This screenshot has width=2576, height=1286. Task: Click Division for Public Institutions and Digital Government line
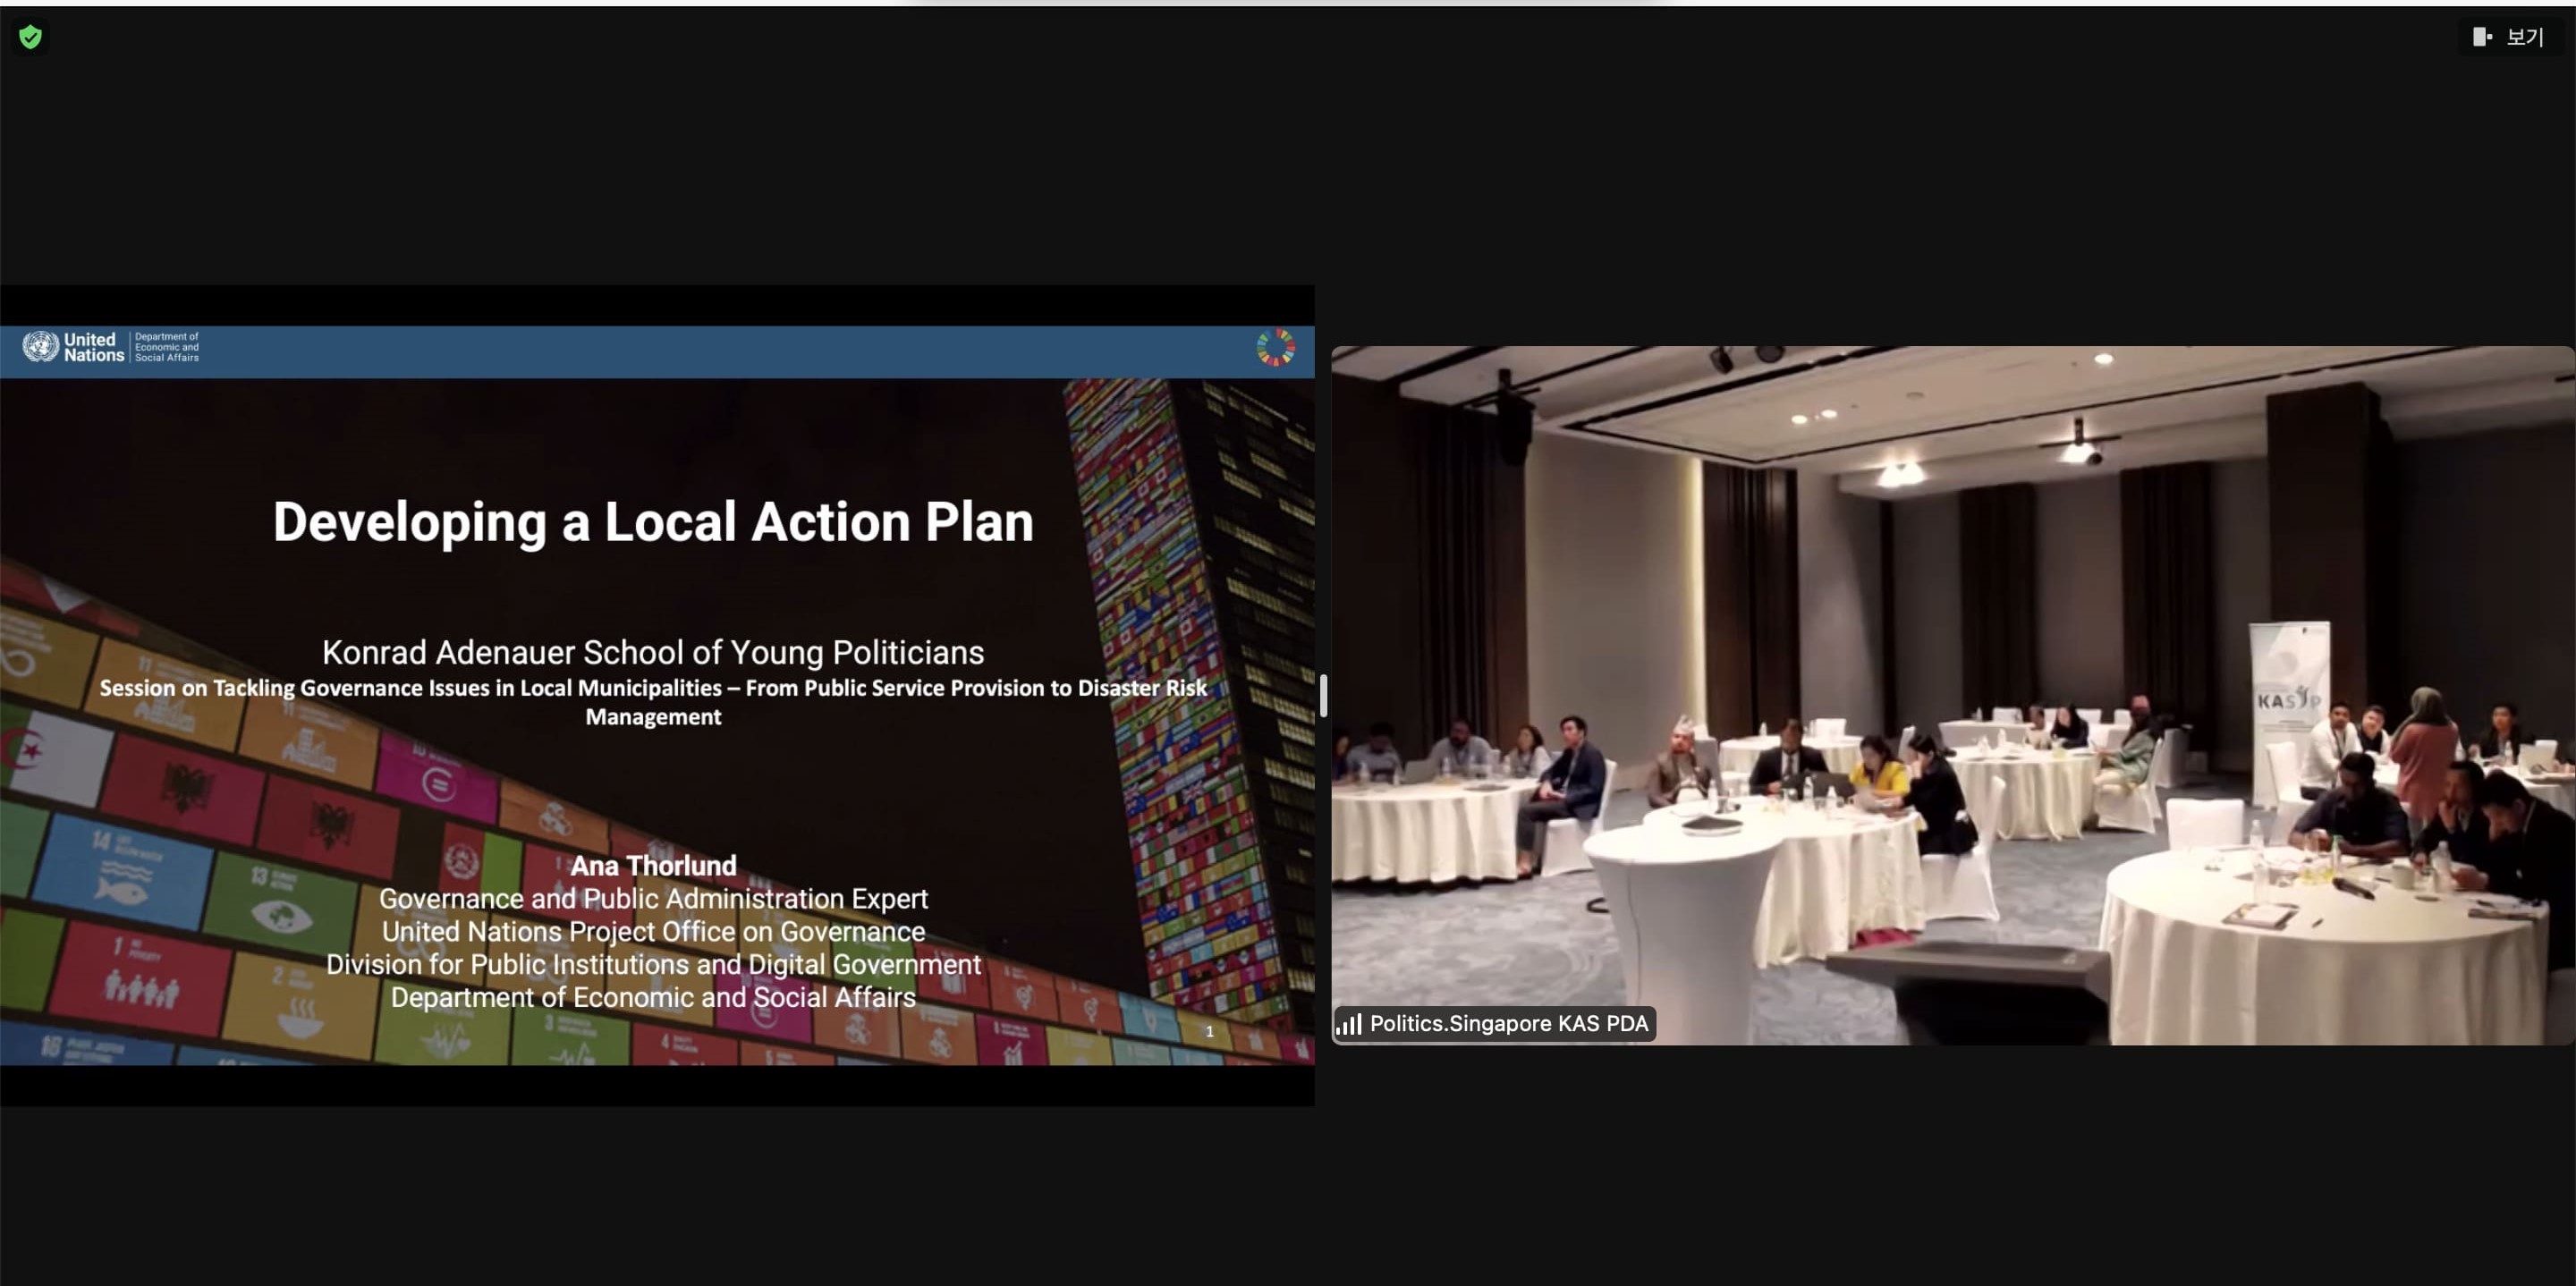click(x=653, y=964)
